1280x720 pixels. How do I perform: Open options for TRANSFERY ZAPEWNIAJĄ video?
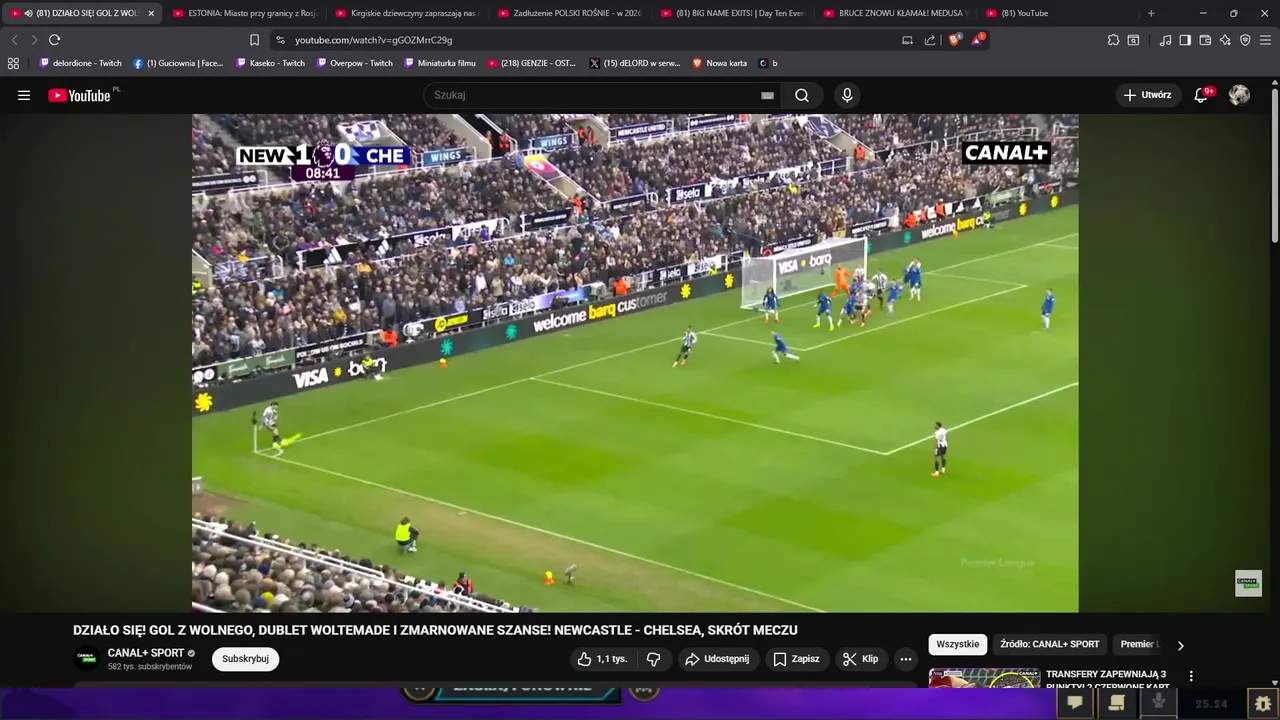point(1190,676)
